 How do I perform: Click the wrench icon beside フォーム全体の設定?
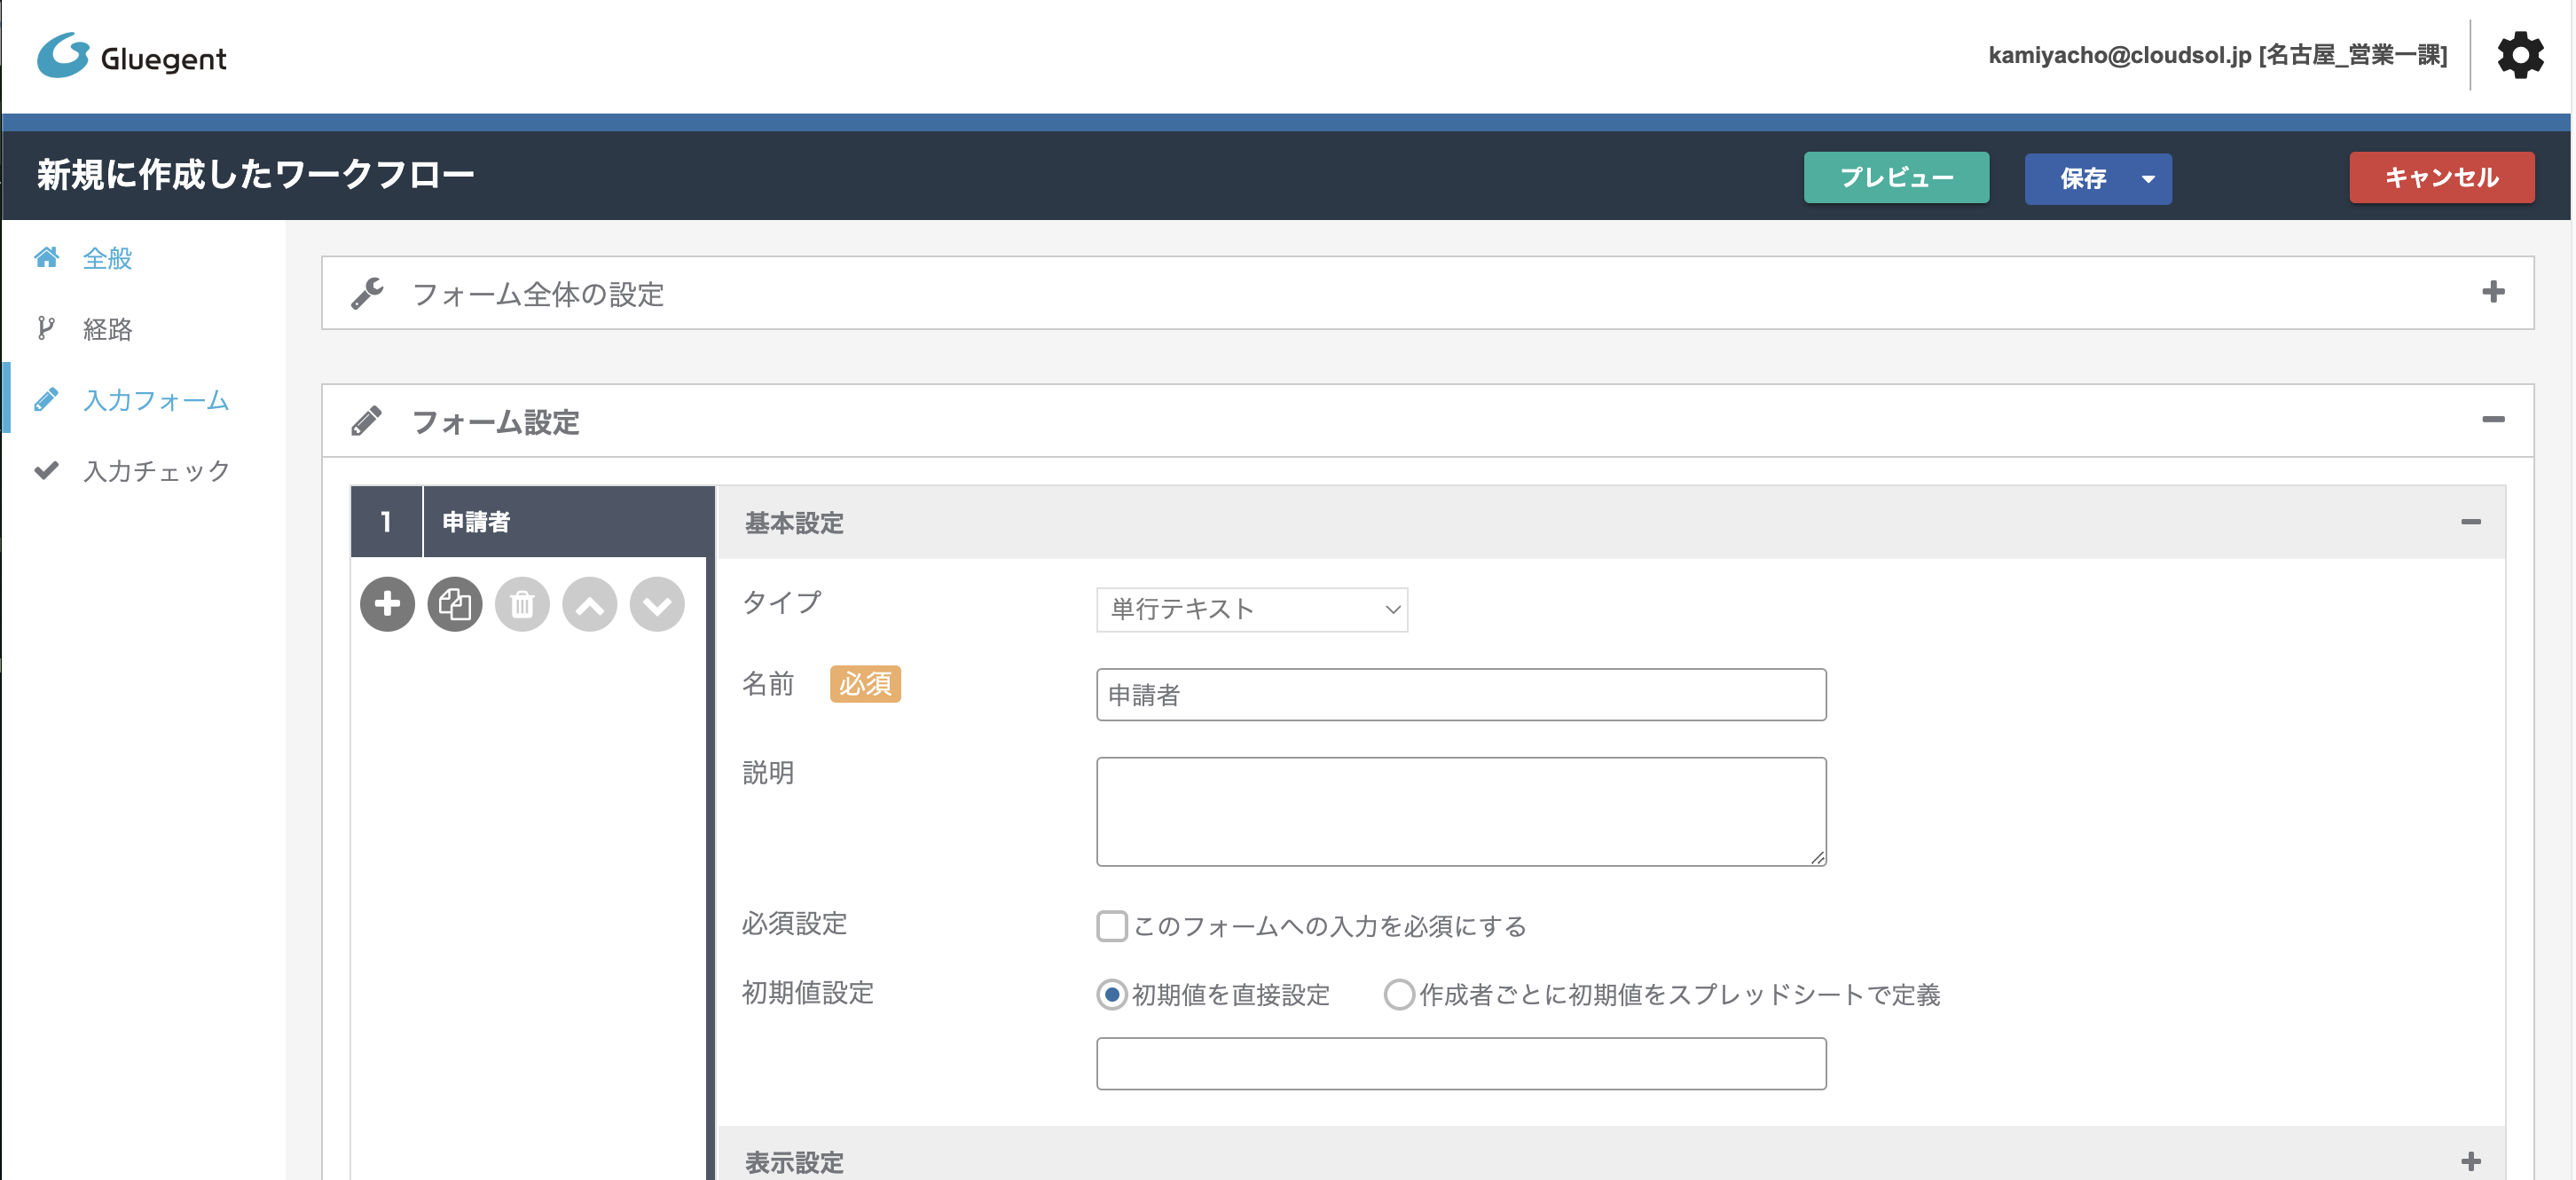coord(367,293)
